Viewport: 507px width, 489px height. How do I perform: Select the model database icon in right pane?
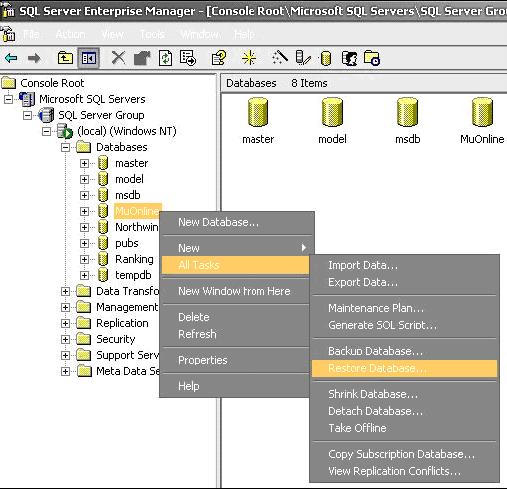click(332, 112)
